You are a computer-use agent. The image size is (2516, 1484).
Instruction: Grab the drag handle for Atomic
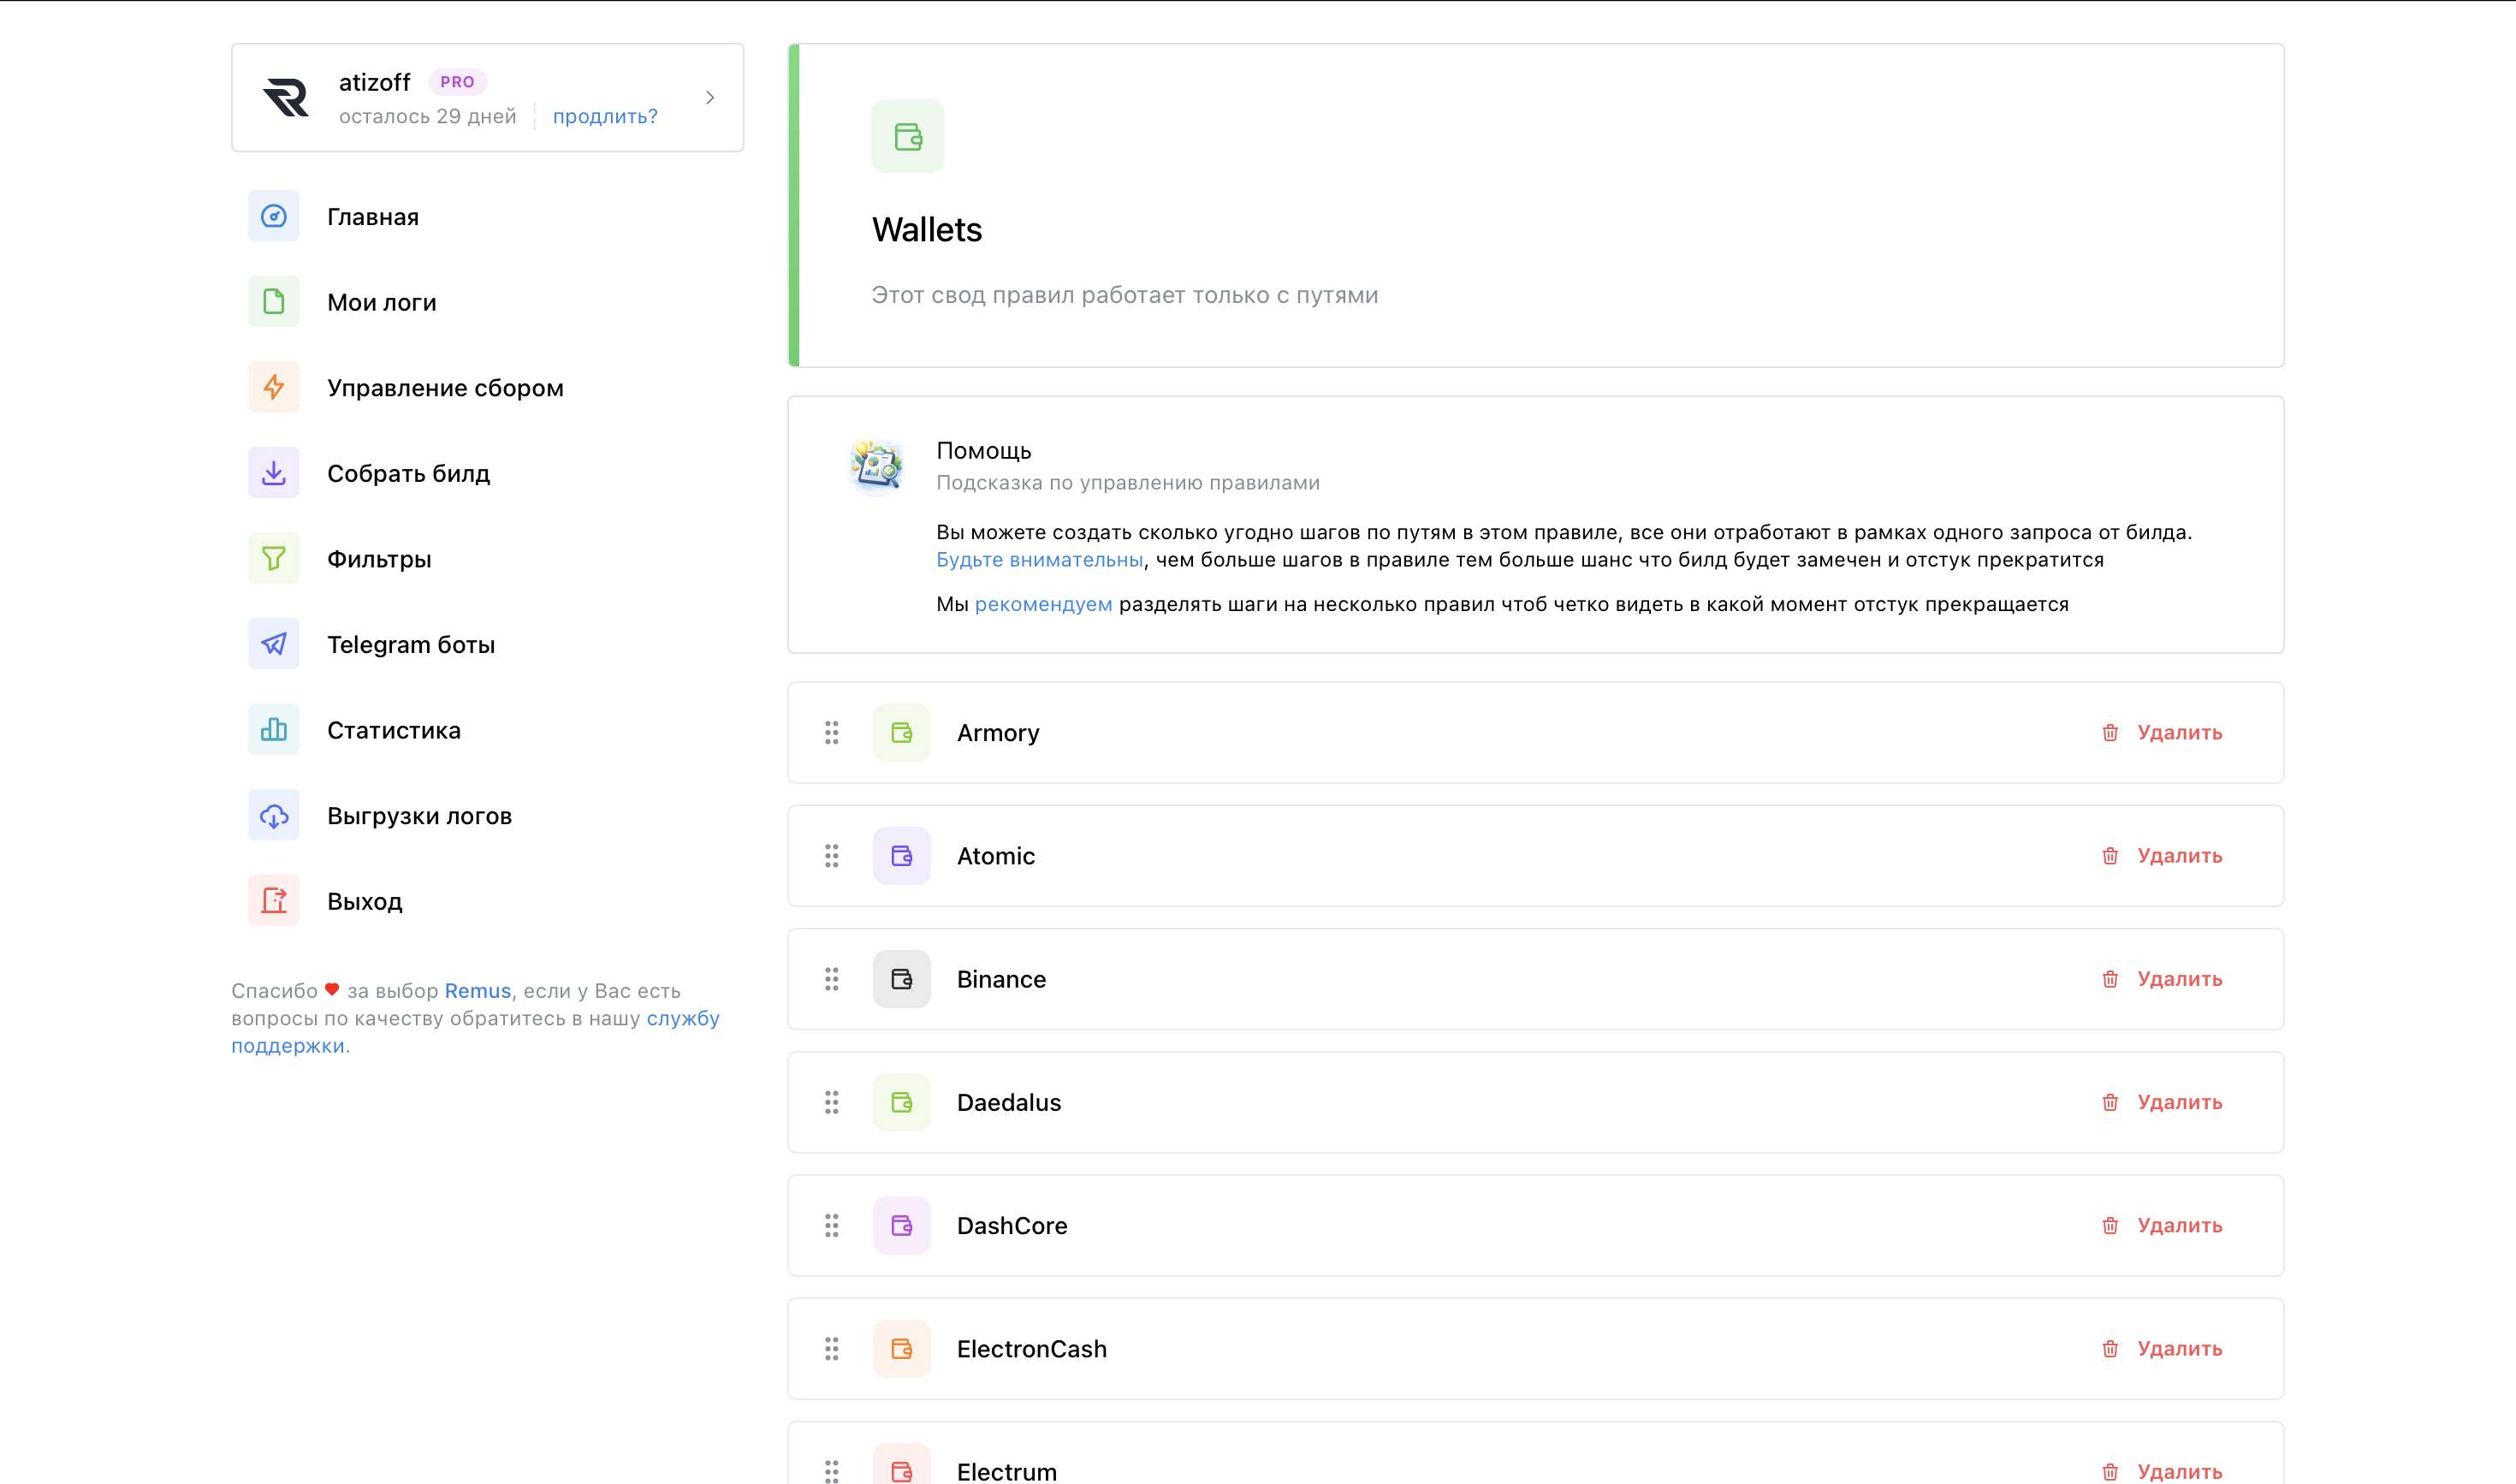(x=831, y=856)
